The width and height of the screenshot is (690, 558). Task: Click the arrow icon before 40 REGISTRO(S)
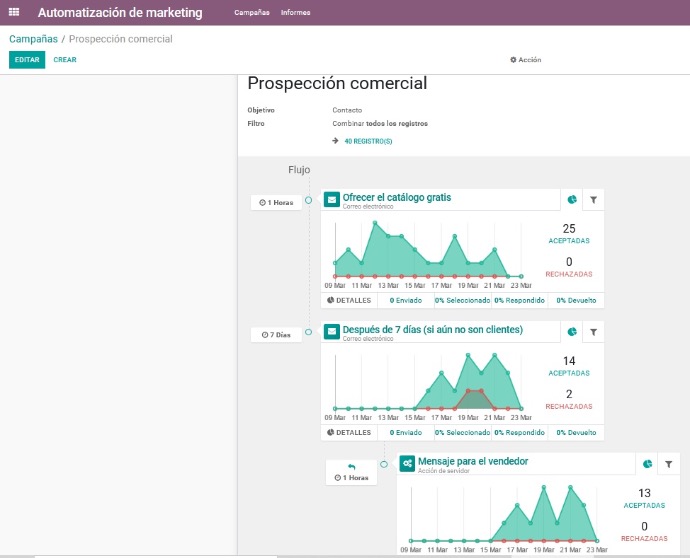[x=335, y=141]
